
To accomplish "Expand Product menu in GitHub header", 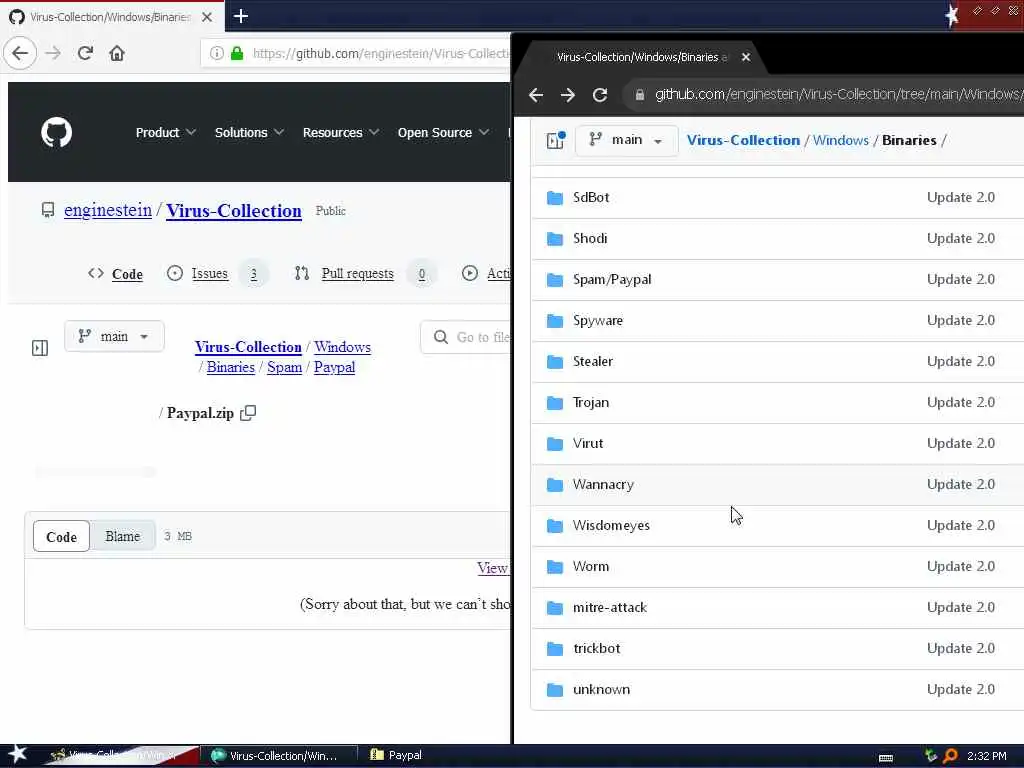I will pyautogui.click(x=165, y=133).
